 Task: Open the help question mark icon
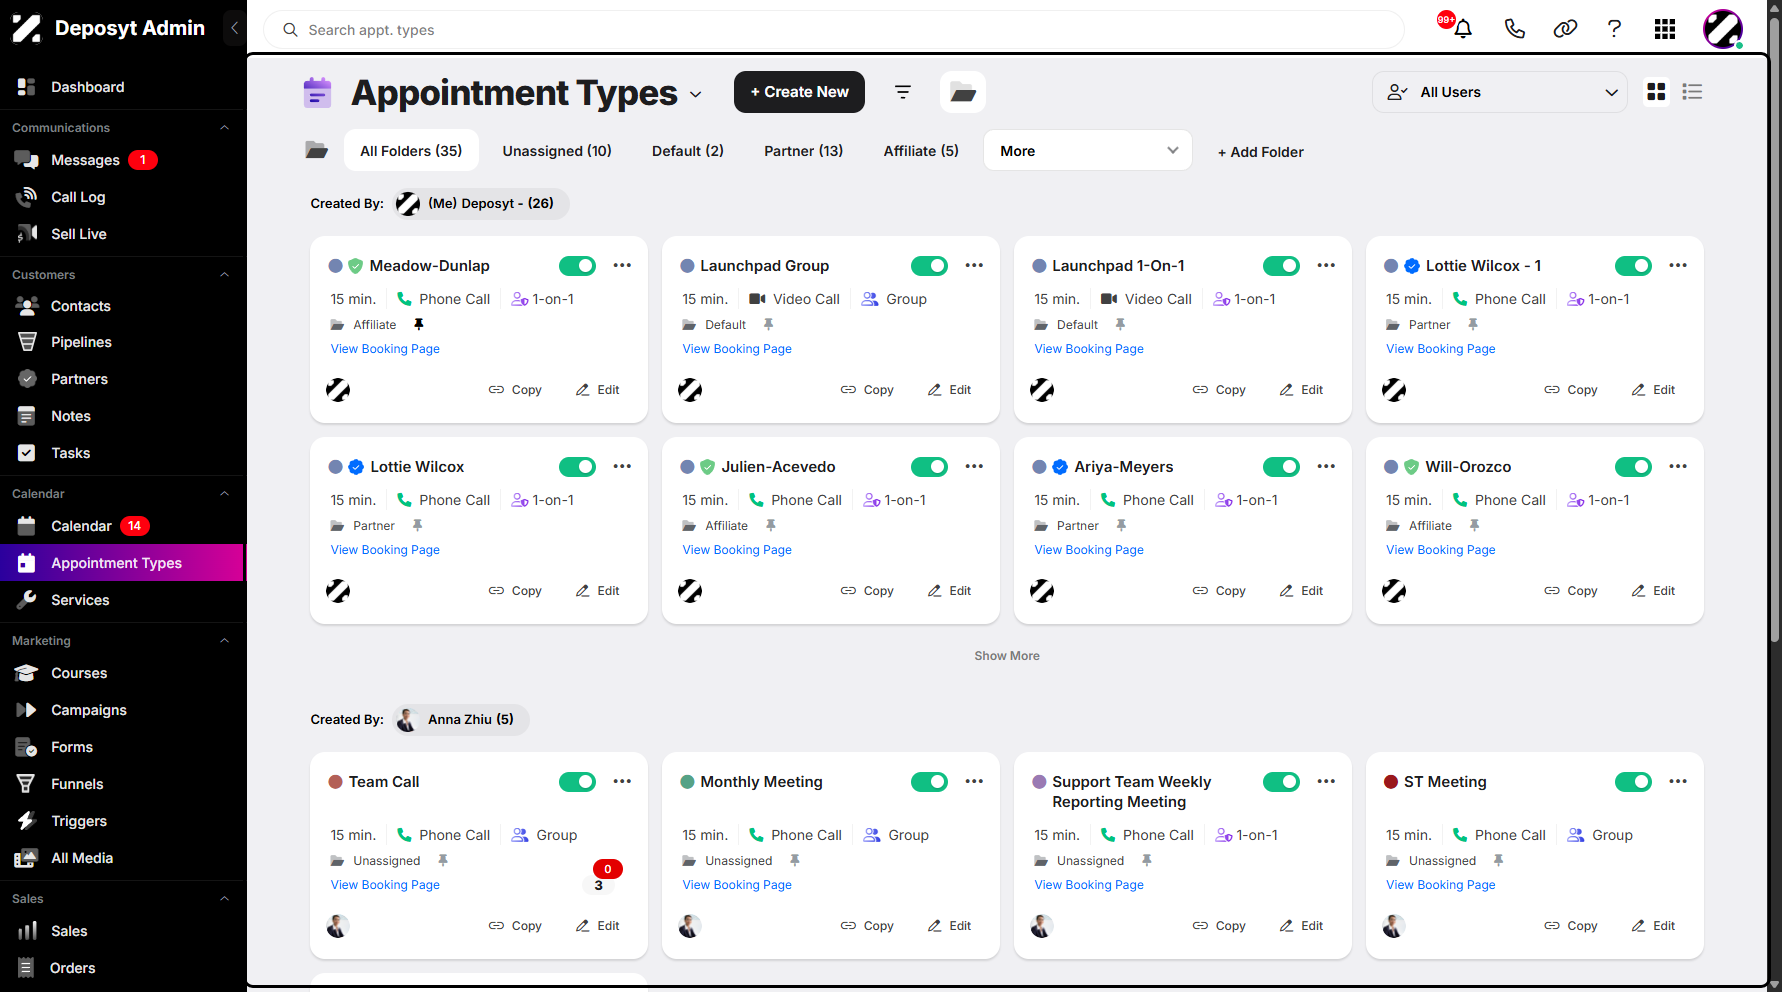(1614, 29)
